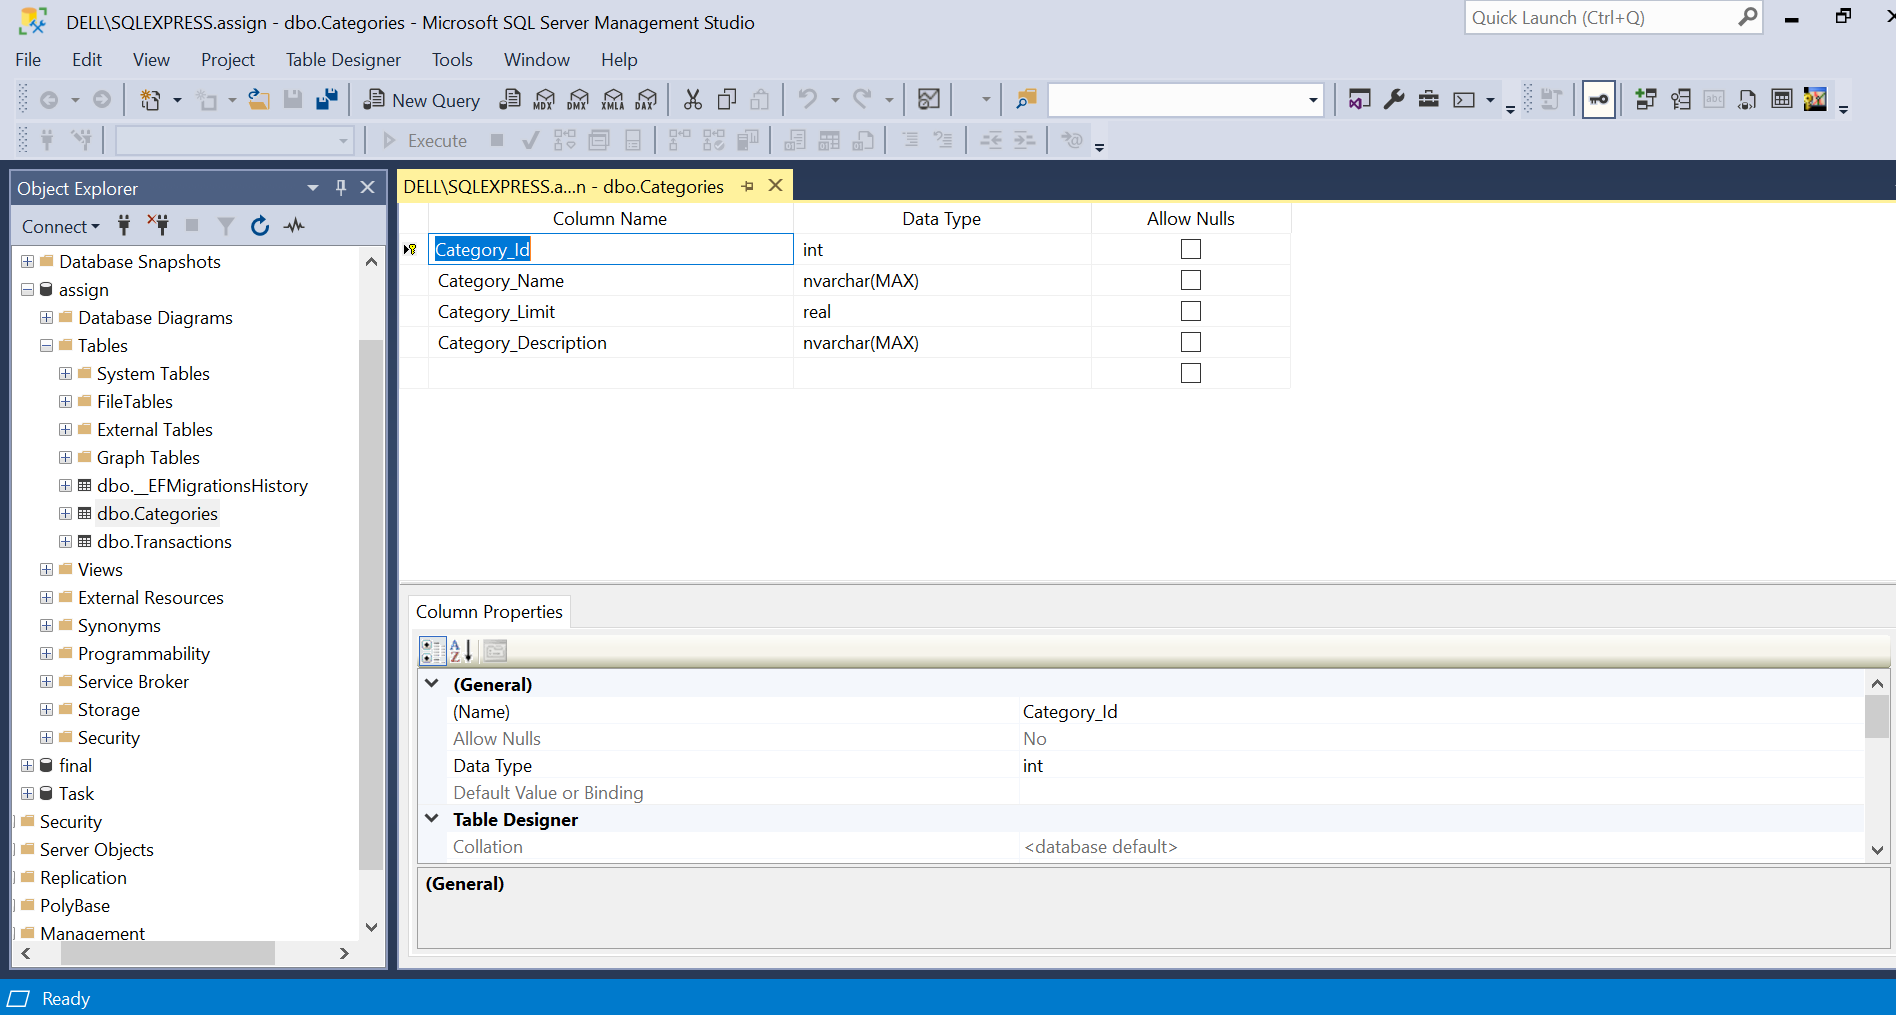This screenshot has width=1896, height=1015.
Task: Select the dbo.__EFMigrationsHistory table
Action: click(x=202, y=486)
